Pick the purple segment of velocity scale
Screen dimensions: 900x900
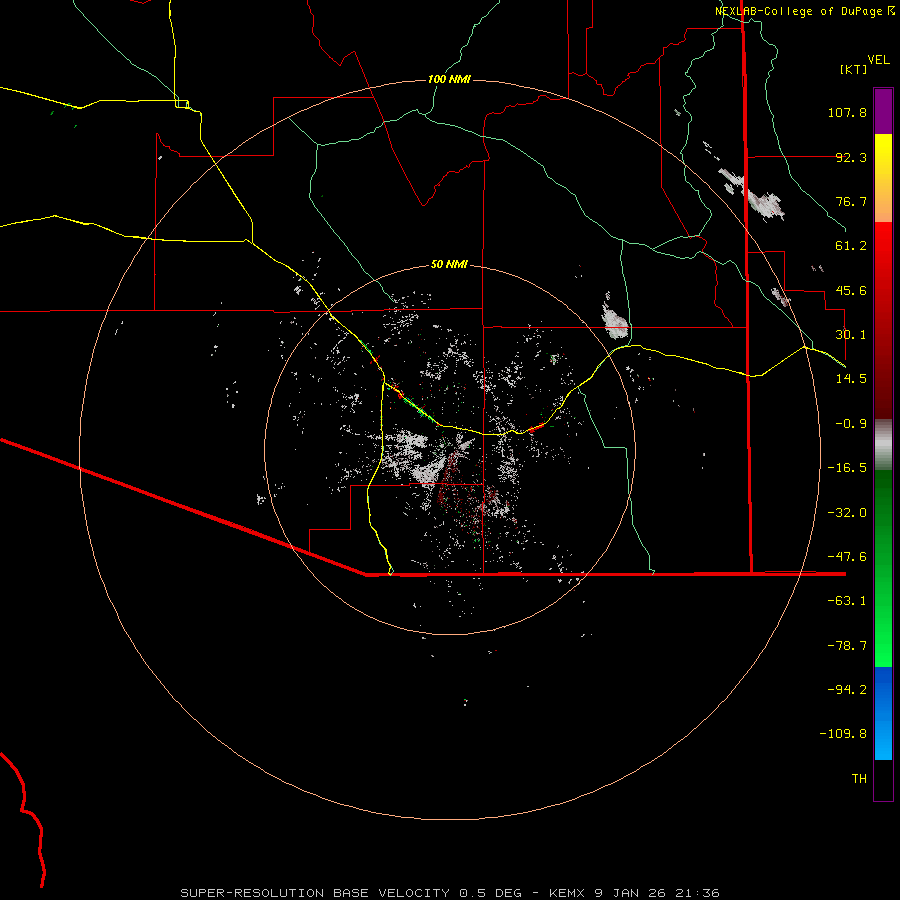point(883,112)
